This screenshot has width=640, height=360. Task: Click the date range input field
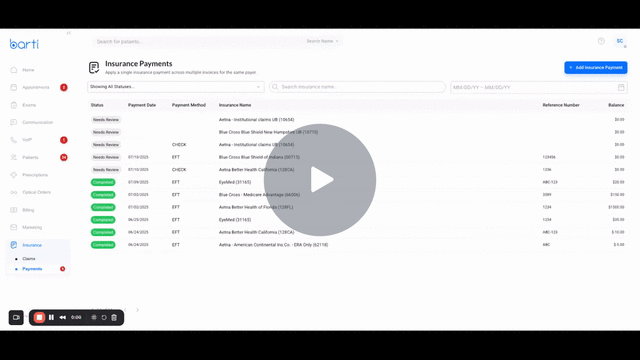(x=539, y=87)
